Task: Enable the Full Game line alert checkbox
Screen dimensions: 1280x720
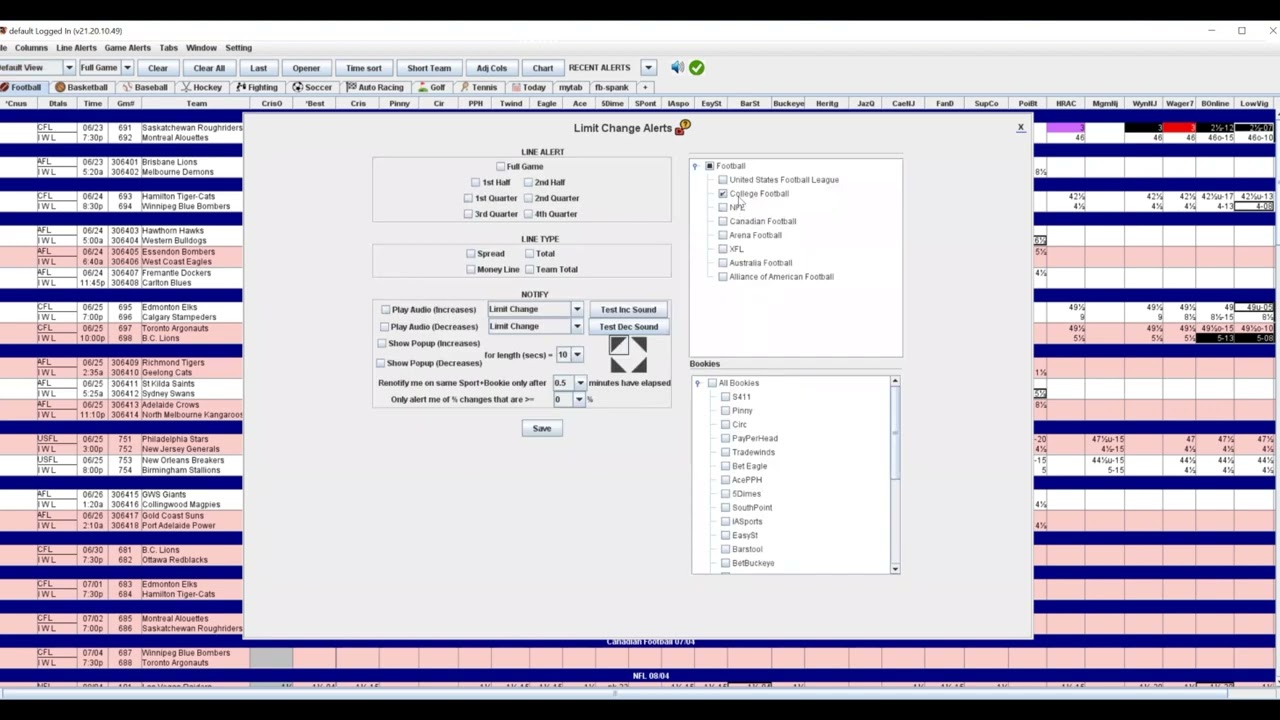Action: tap(501, 167)
